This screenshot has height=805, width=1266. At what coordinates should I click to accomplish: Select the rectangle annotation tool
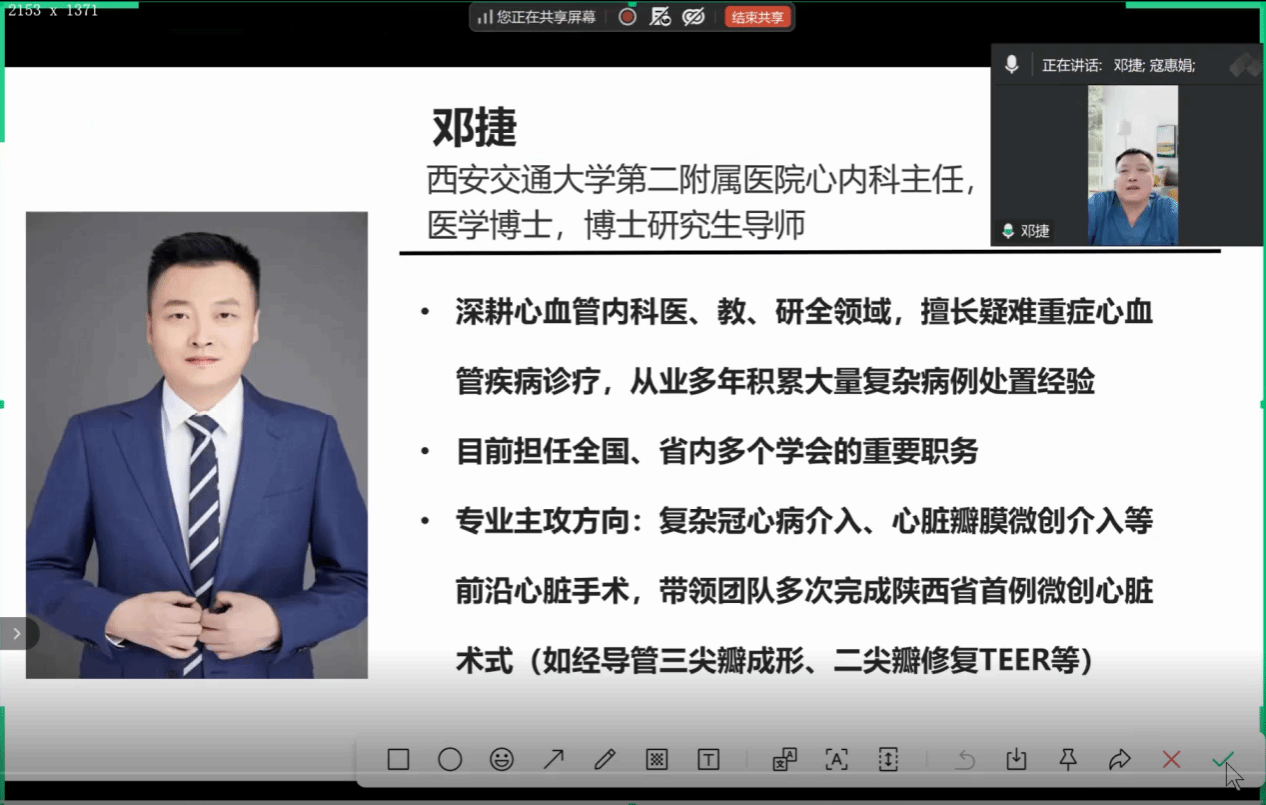pos(398,760)
